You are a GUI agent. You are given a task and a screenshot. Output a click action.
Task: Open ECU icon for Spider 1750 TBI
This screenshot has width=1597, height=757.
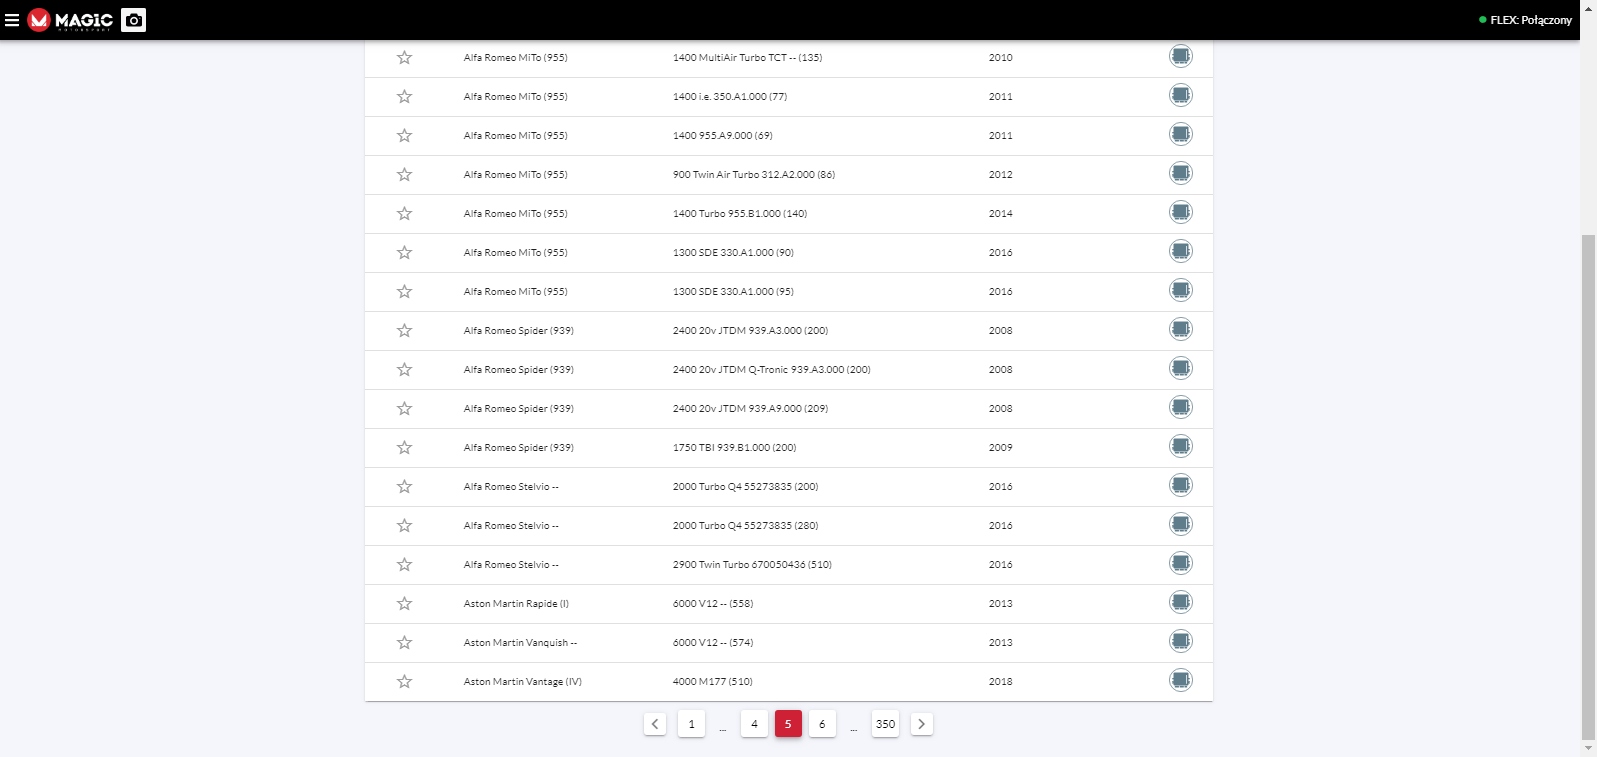tap(1181, 446)
